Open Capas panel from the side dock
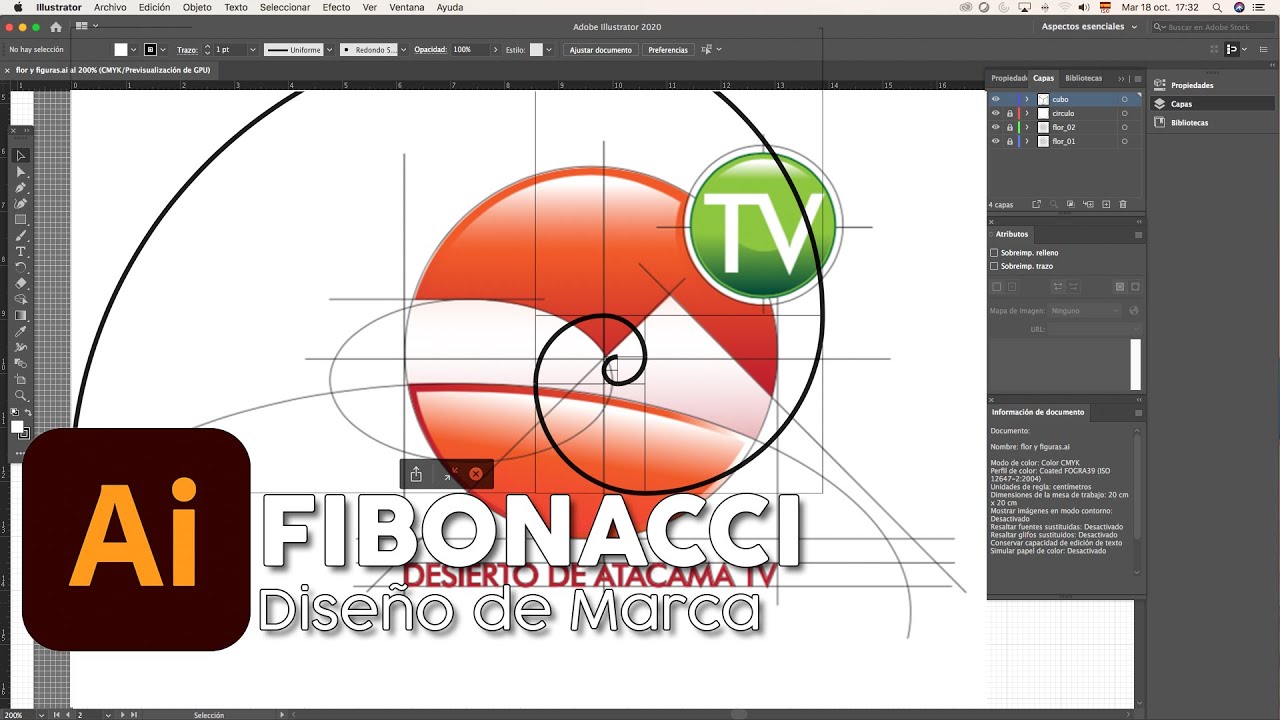This screenshot has height=720, width=1280. 1213,104
